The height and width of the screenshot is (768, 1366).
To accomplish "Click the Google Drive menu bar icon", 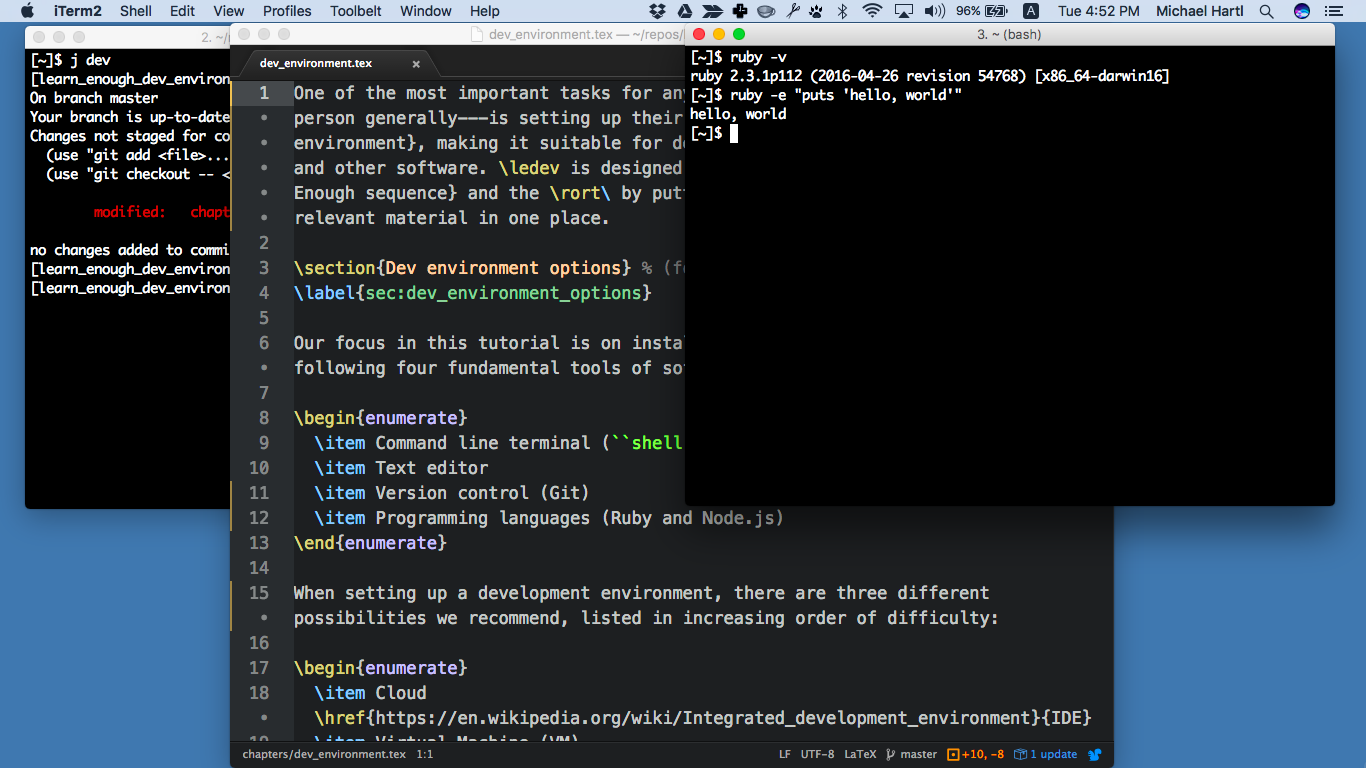I will [x=684, y=11].
